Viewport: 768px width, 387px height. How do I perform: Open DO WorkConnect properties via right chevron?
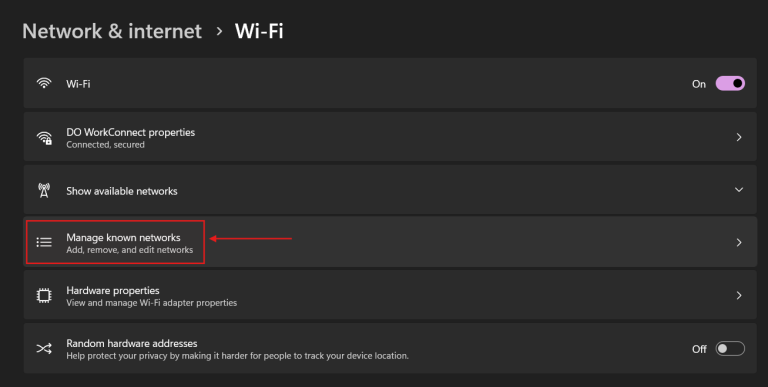coord(739,137)
